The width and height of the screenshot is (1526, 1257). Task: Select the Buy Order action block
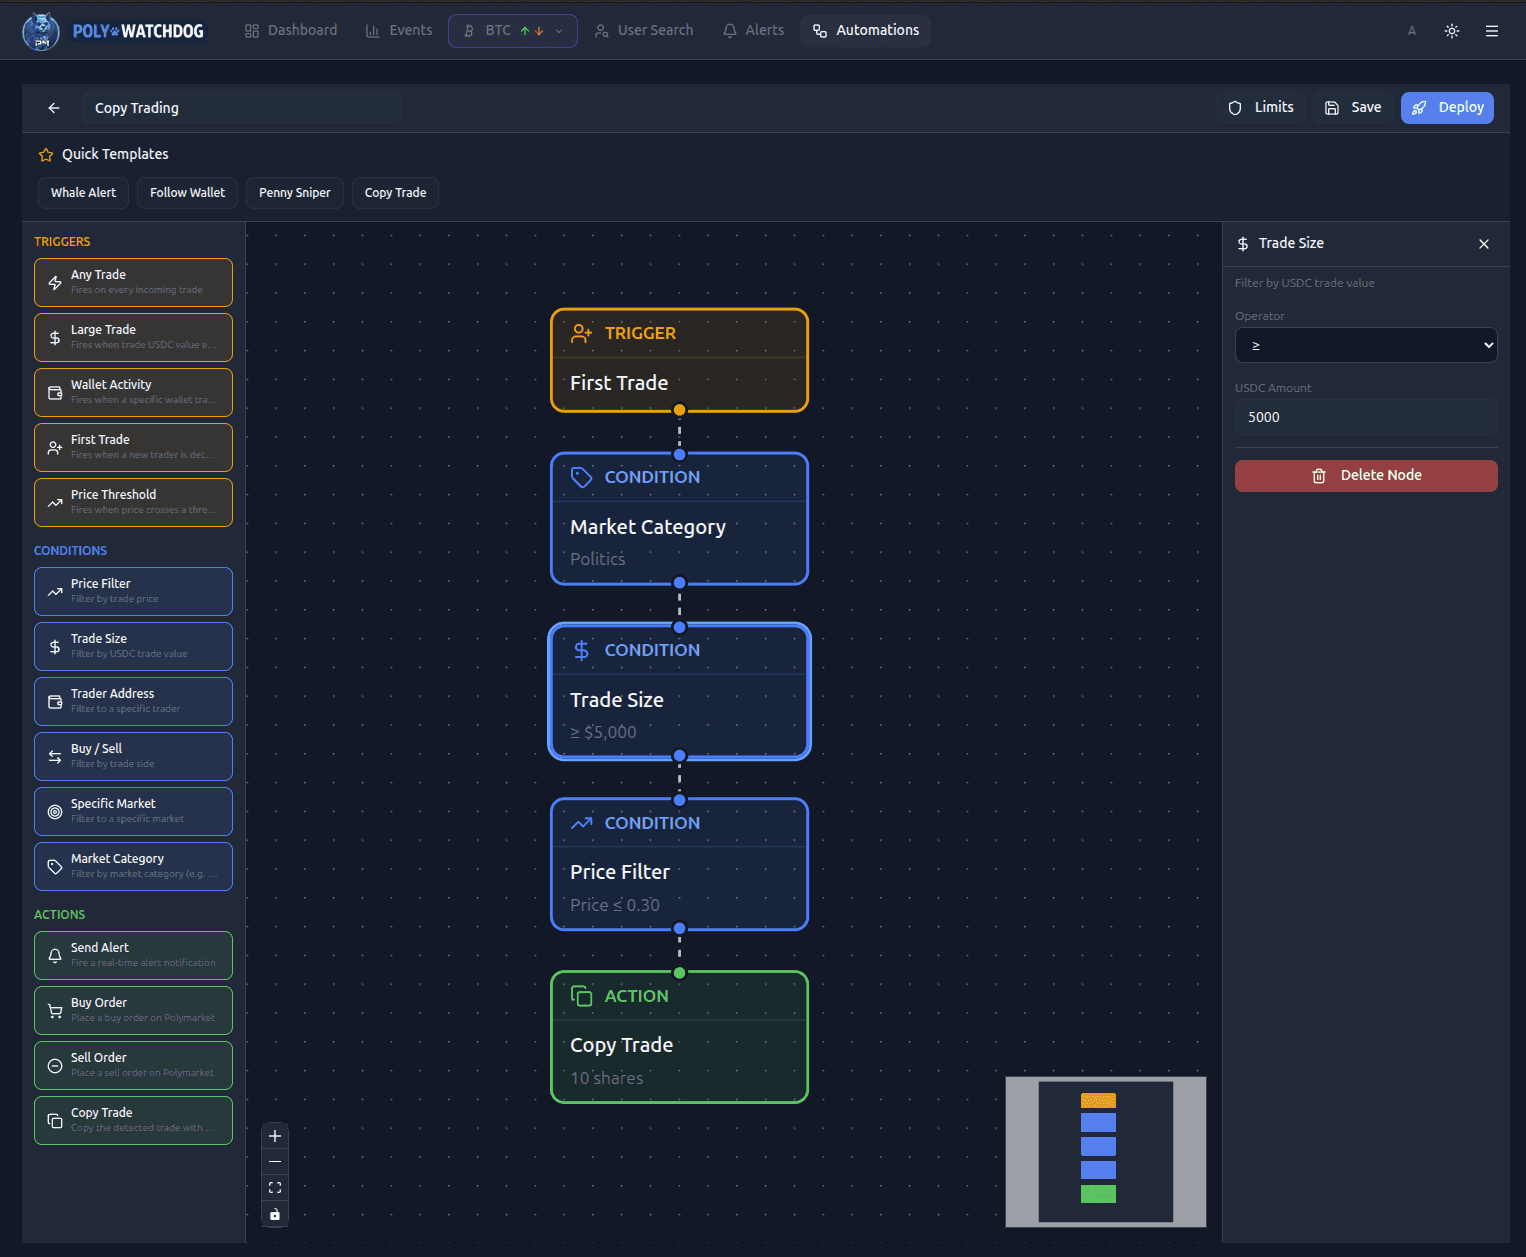pyautogui.click(x=133, y=1011)
